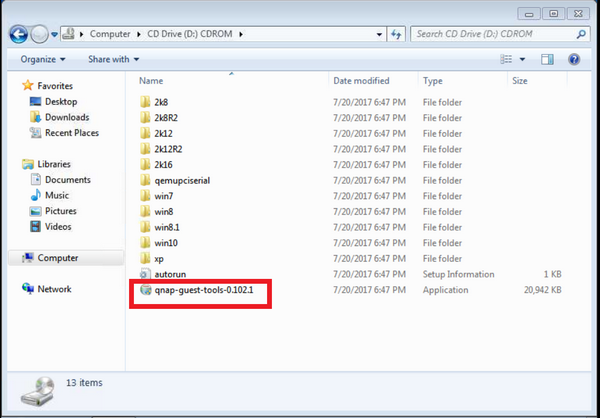Sort by the Size column header
Viewport: 600px width, 418px height.
[x=520, y=81]
